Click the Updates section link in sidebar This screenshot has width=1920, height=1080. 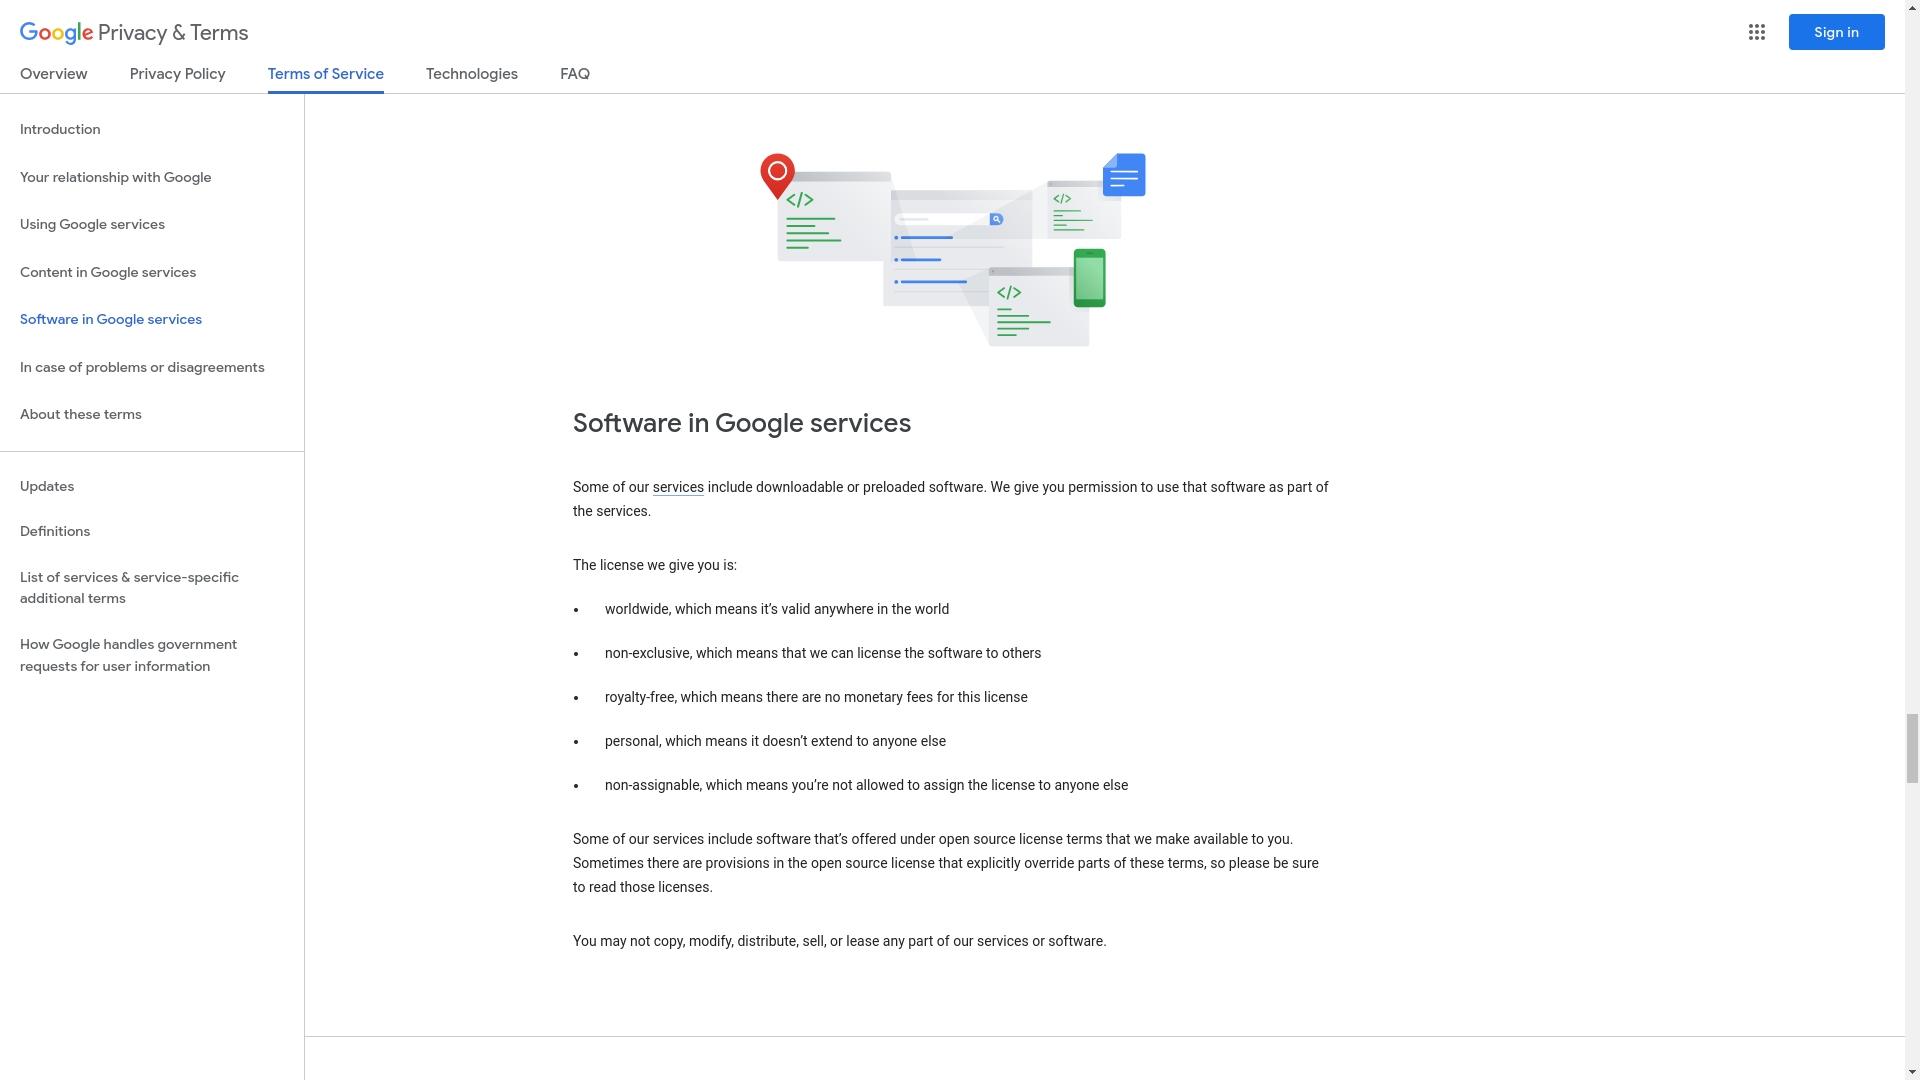pyautogui.click(x=46, y=485)
